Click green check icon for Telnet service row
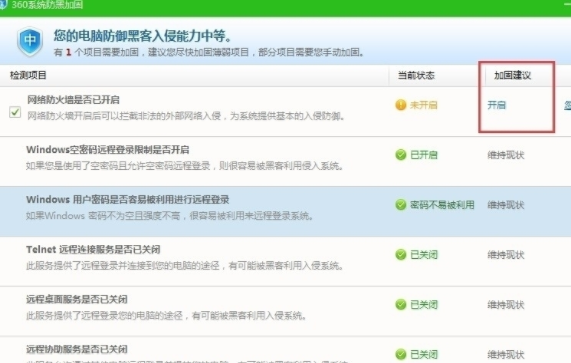Image resolution: width=571 pixels, height=363 pixels. point(401,255)
